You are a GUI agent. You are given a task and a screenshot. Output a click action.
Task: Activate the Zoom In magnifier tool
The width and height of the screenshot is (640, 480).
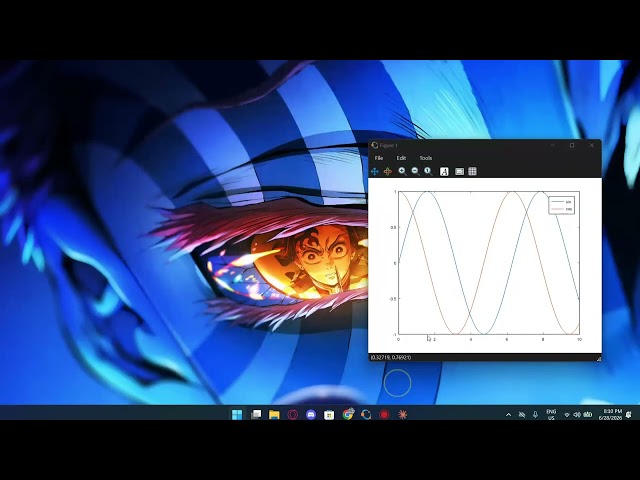(x=402, y=171)
